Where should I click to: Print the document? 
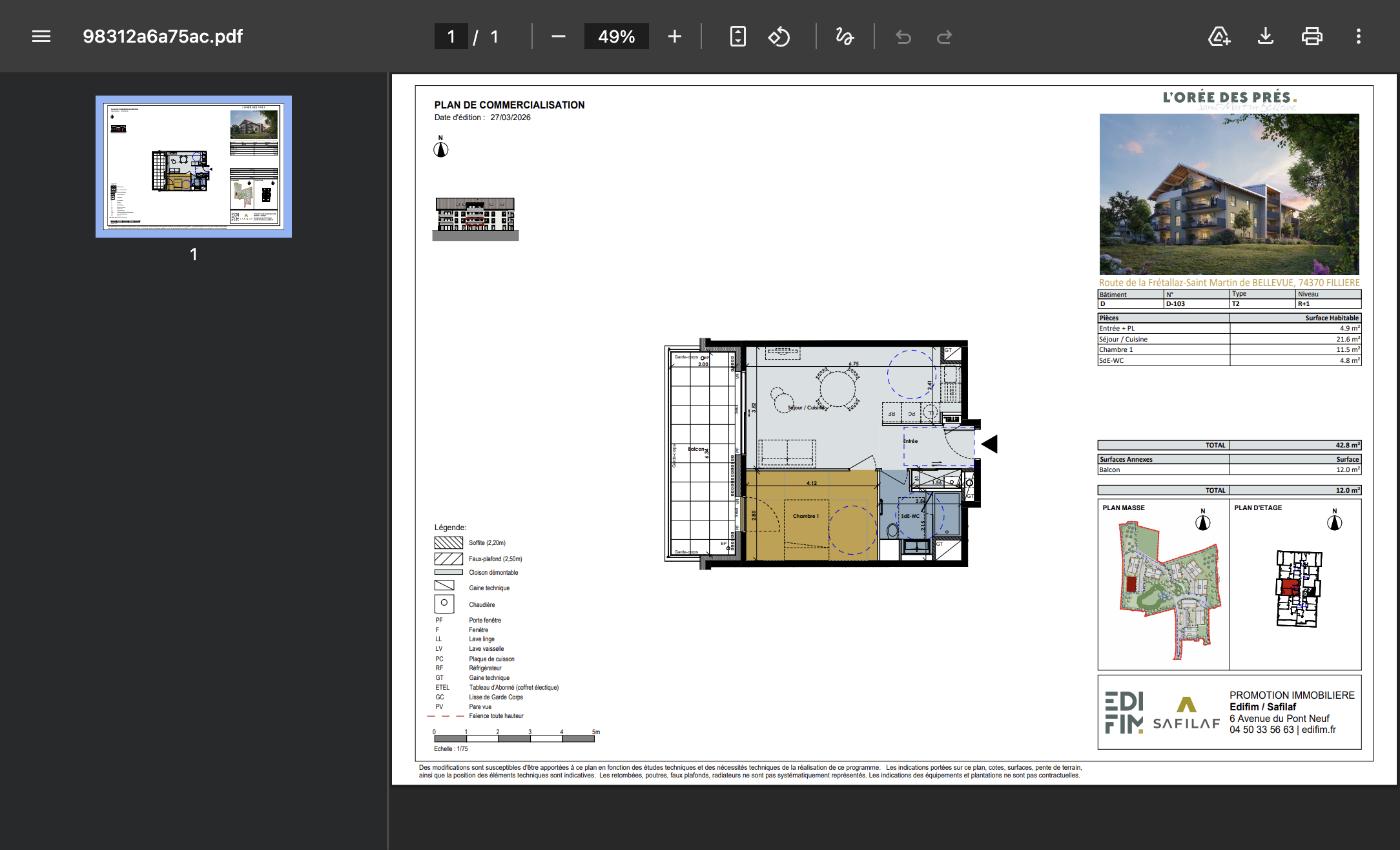(1312, 36)
